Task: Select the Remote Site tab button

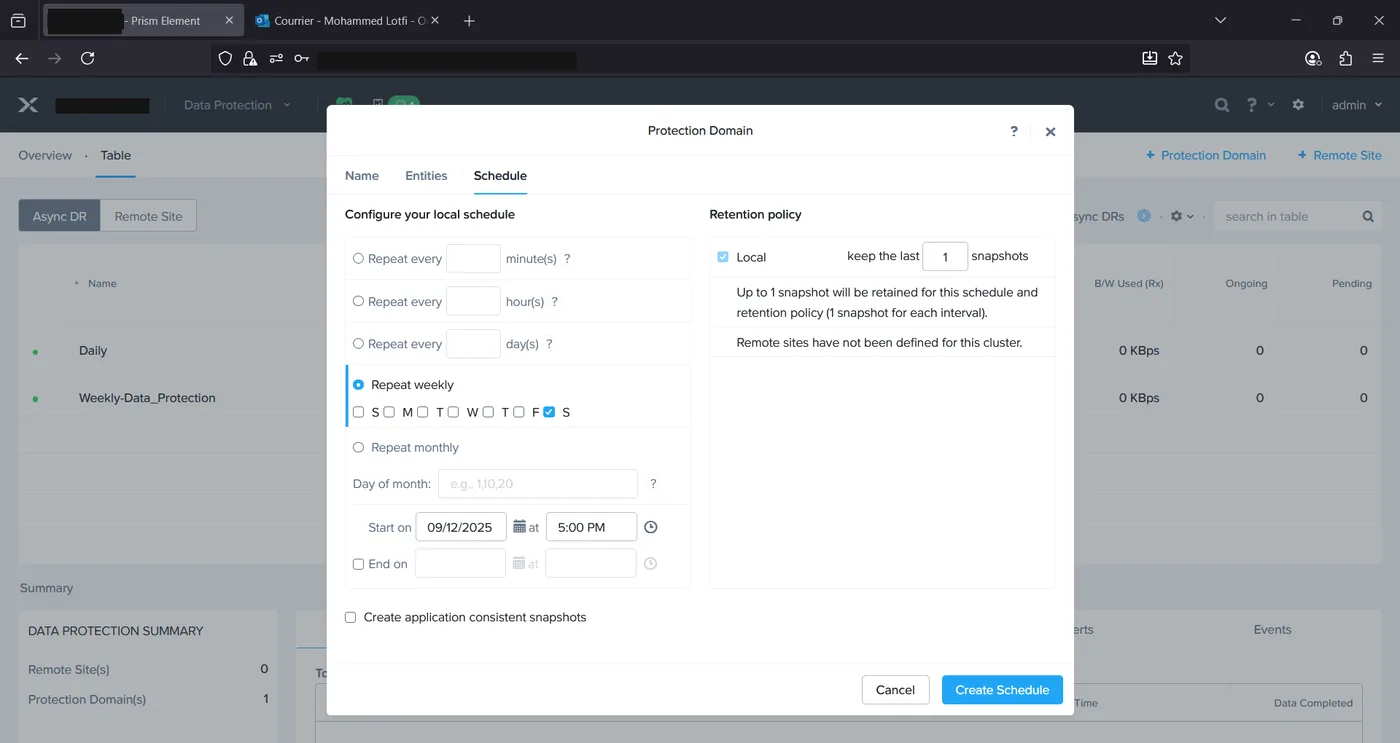Action: click(x=149, y=217)
